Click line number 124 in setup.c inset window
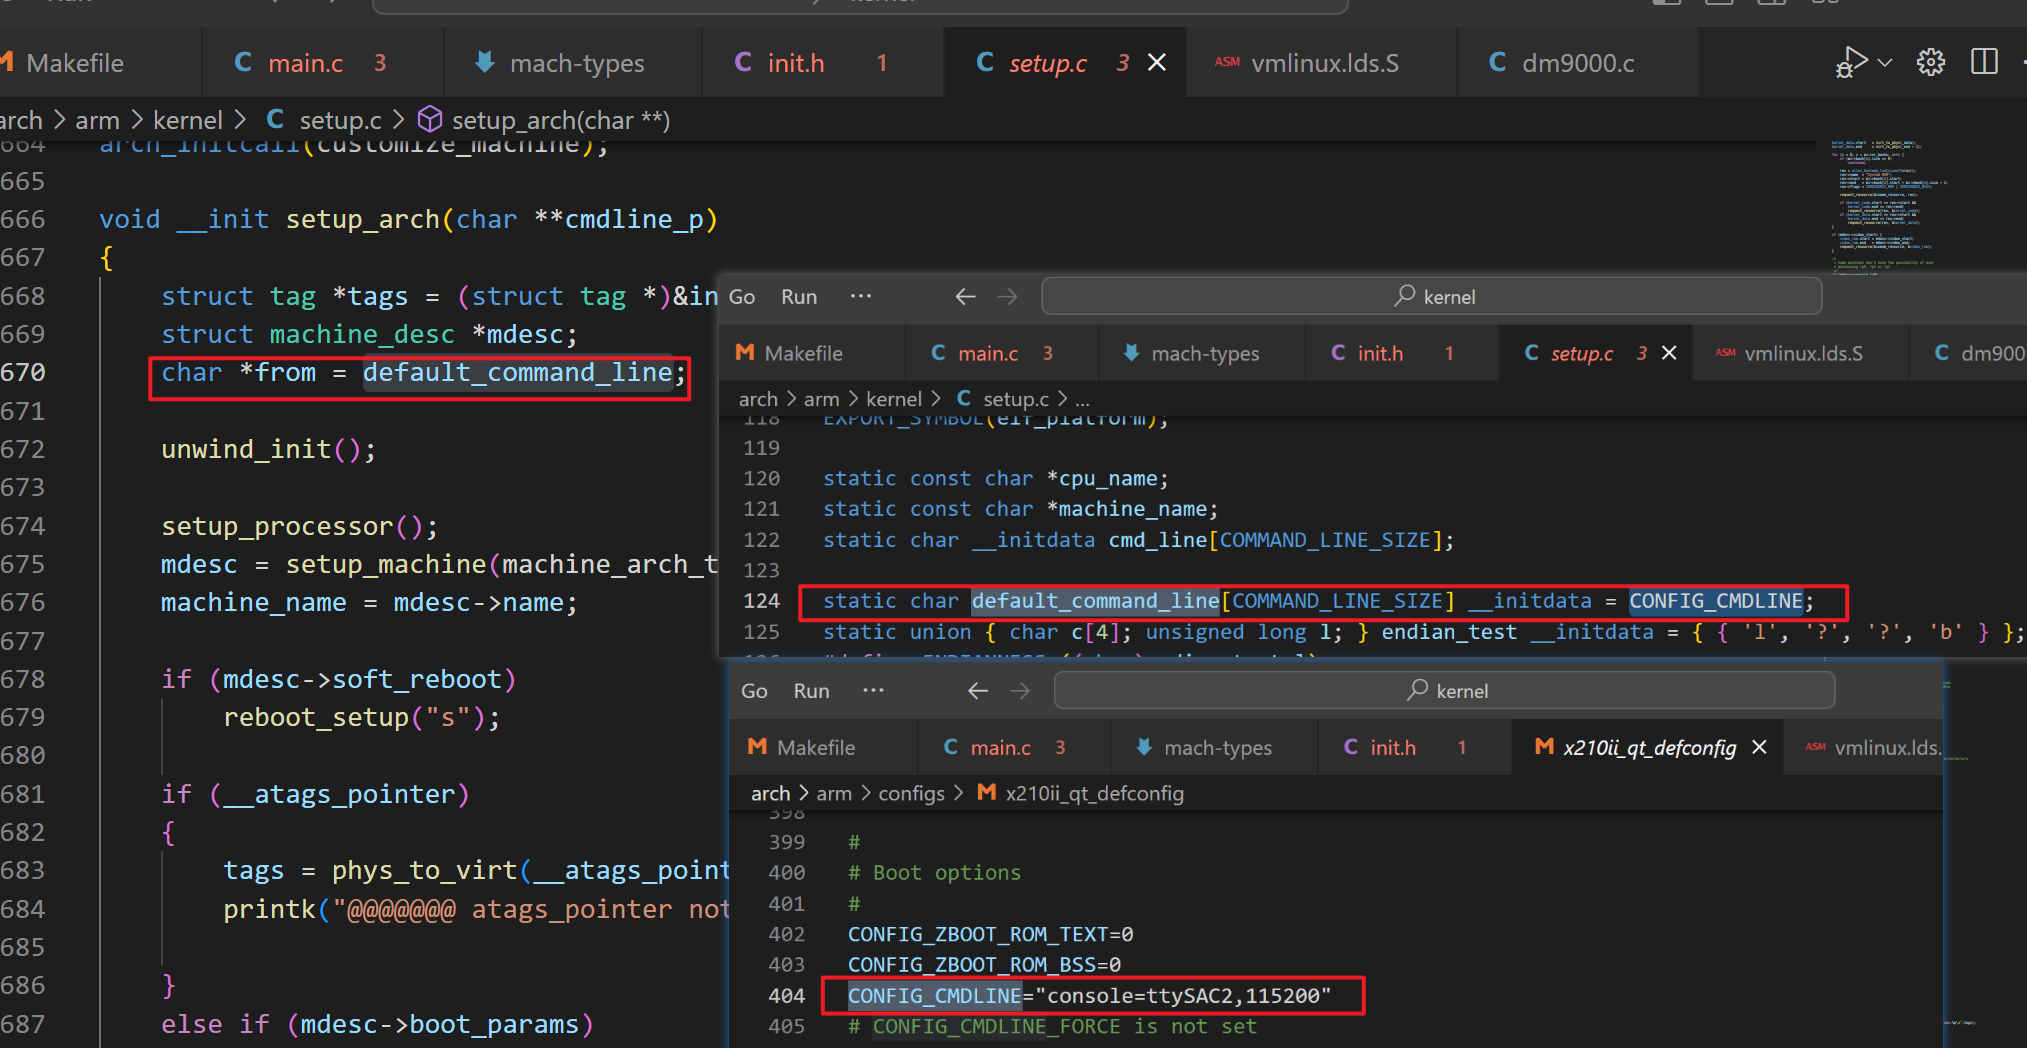Screen dimensions: 2027x1048 761,601
